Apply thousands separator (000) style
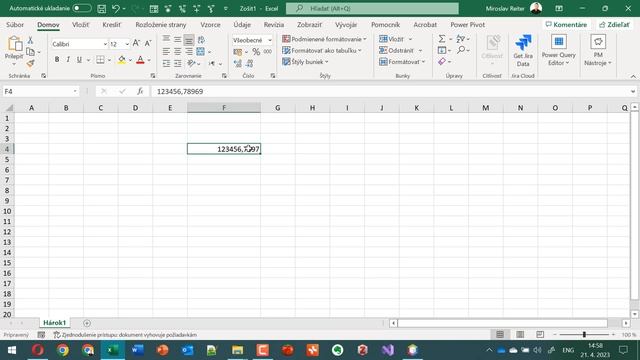 click(267, 52)
